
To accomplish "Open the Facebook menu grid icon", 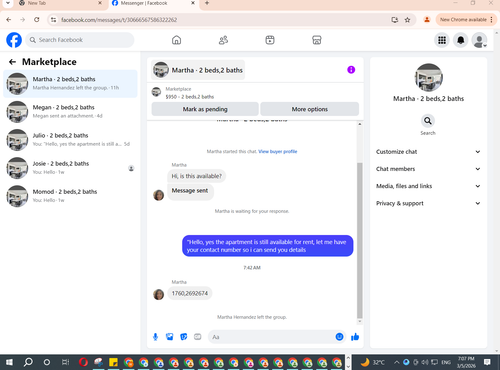I will [x=442, y=40].
